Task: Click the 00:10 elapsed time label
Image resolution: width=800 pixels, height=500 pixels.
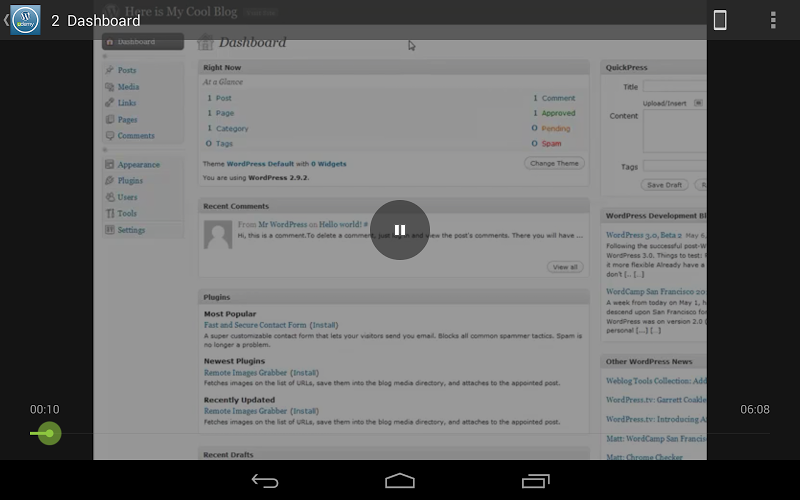Action: point(44,409)
